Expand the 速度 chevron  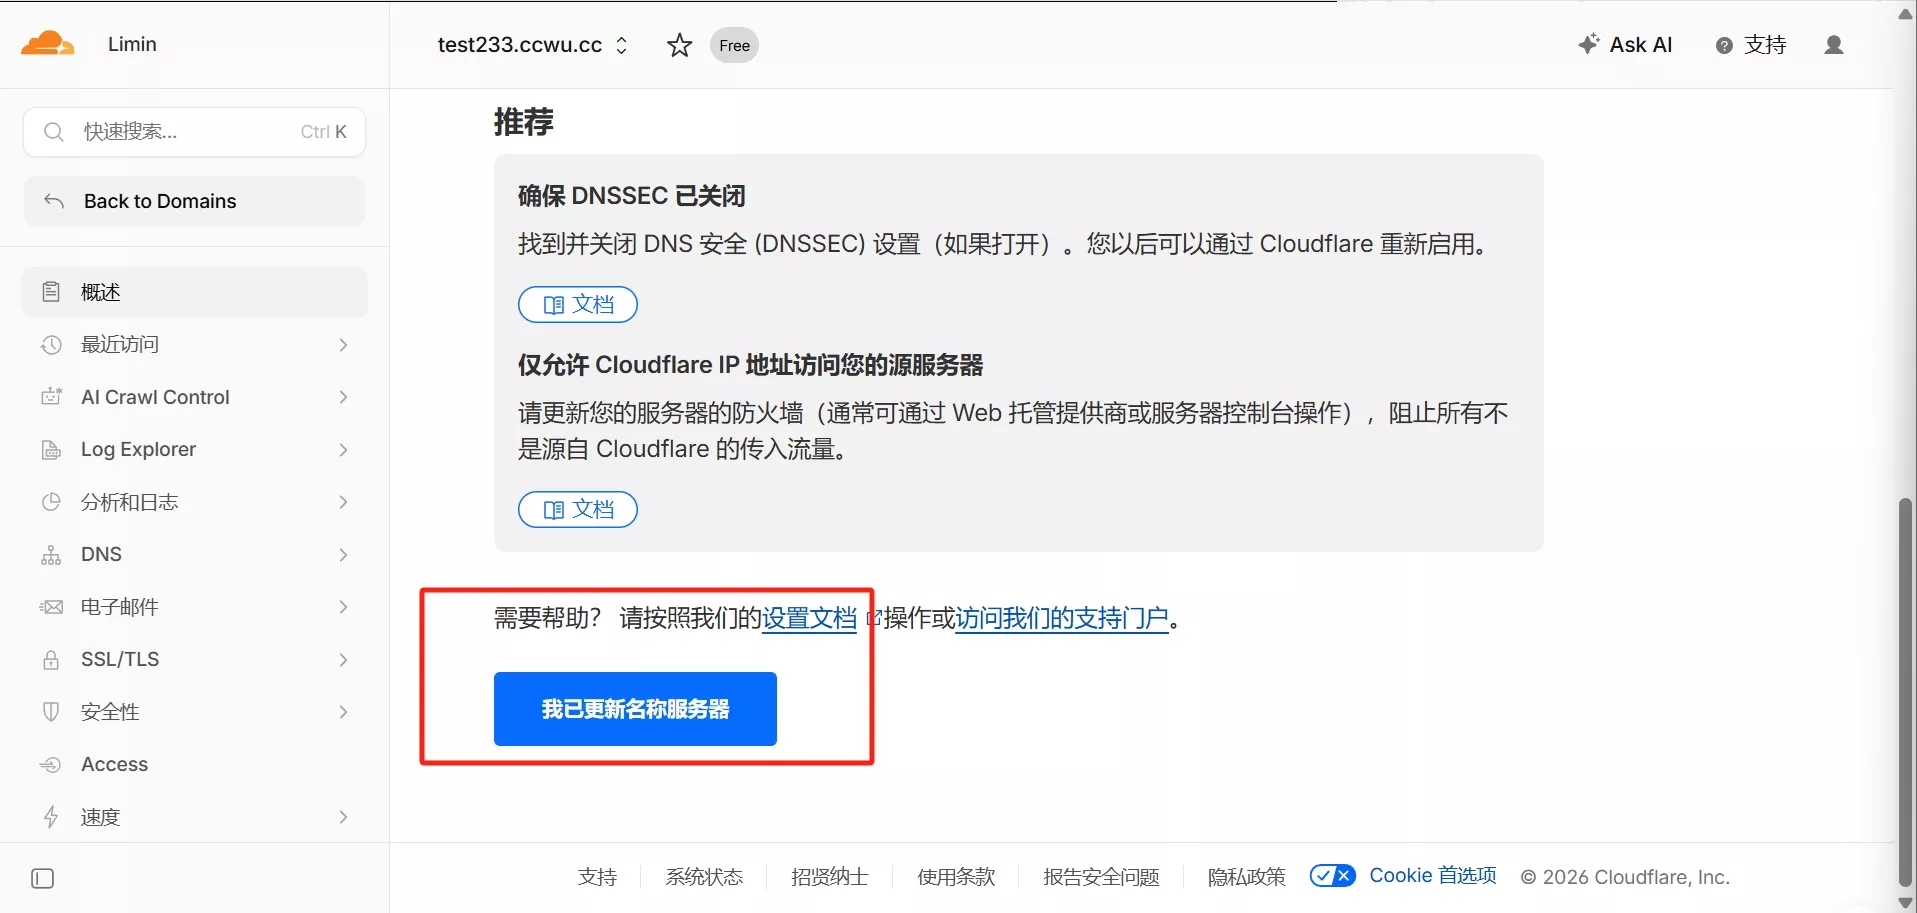343,817
